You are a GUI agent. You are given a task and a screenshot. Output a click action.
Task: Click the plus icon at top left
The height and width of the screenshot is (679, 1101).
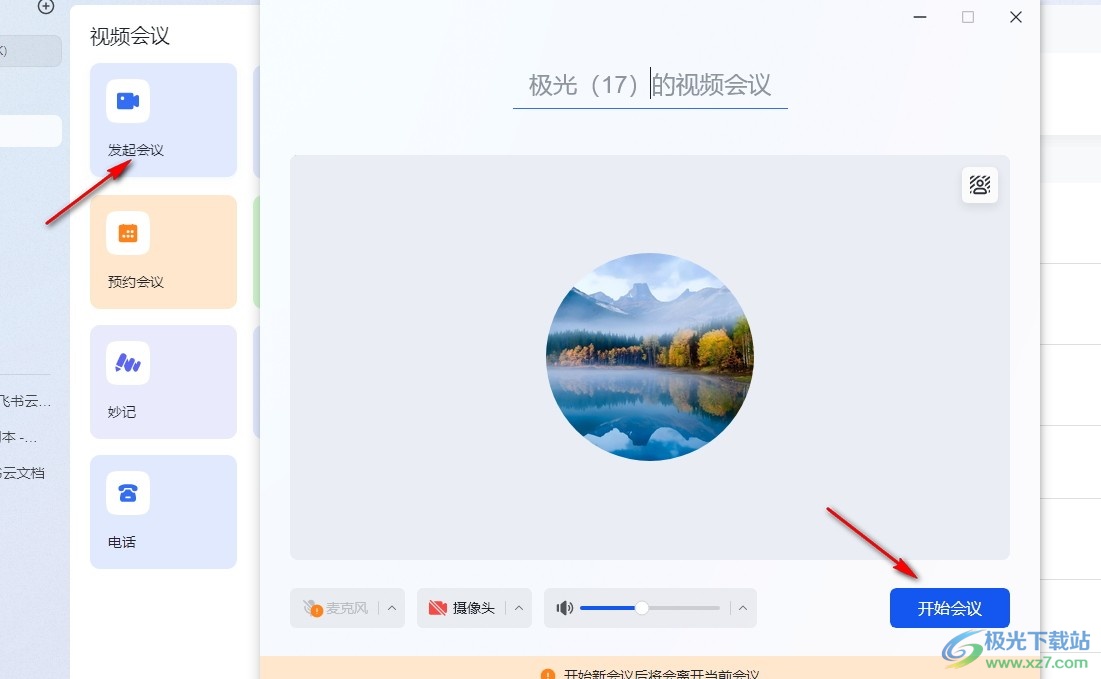click(46, 7)
